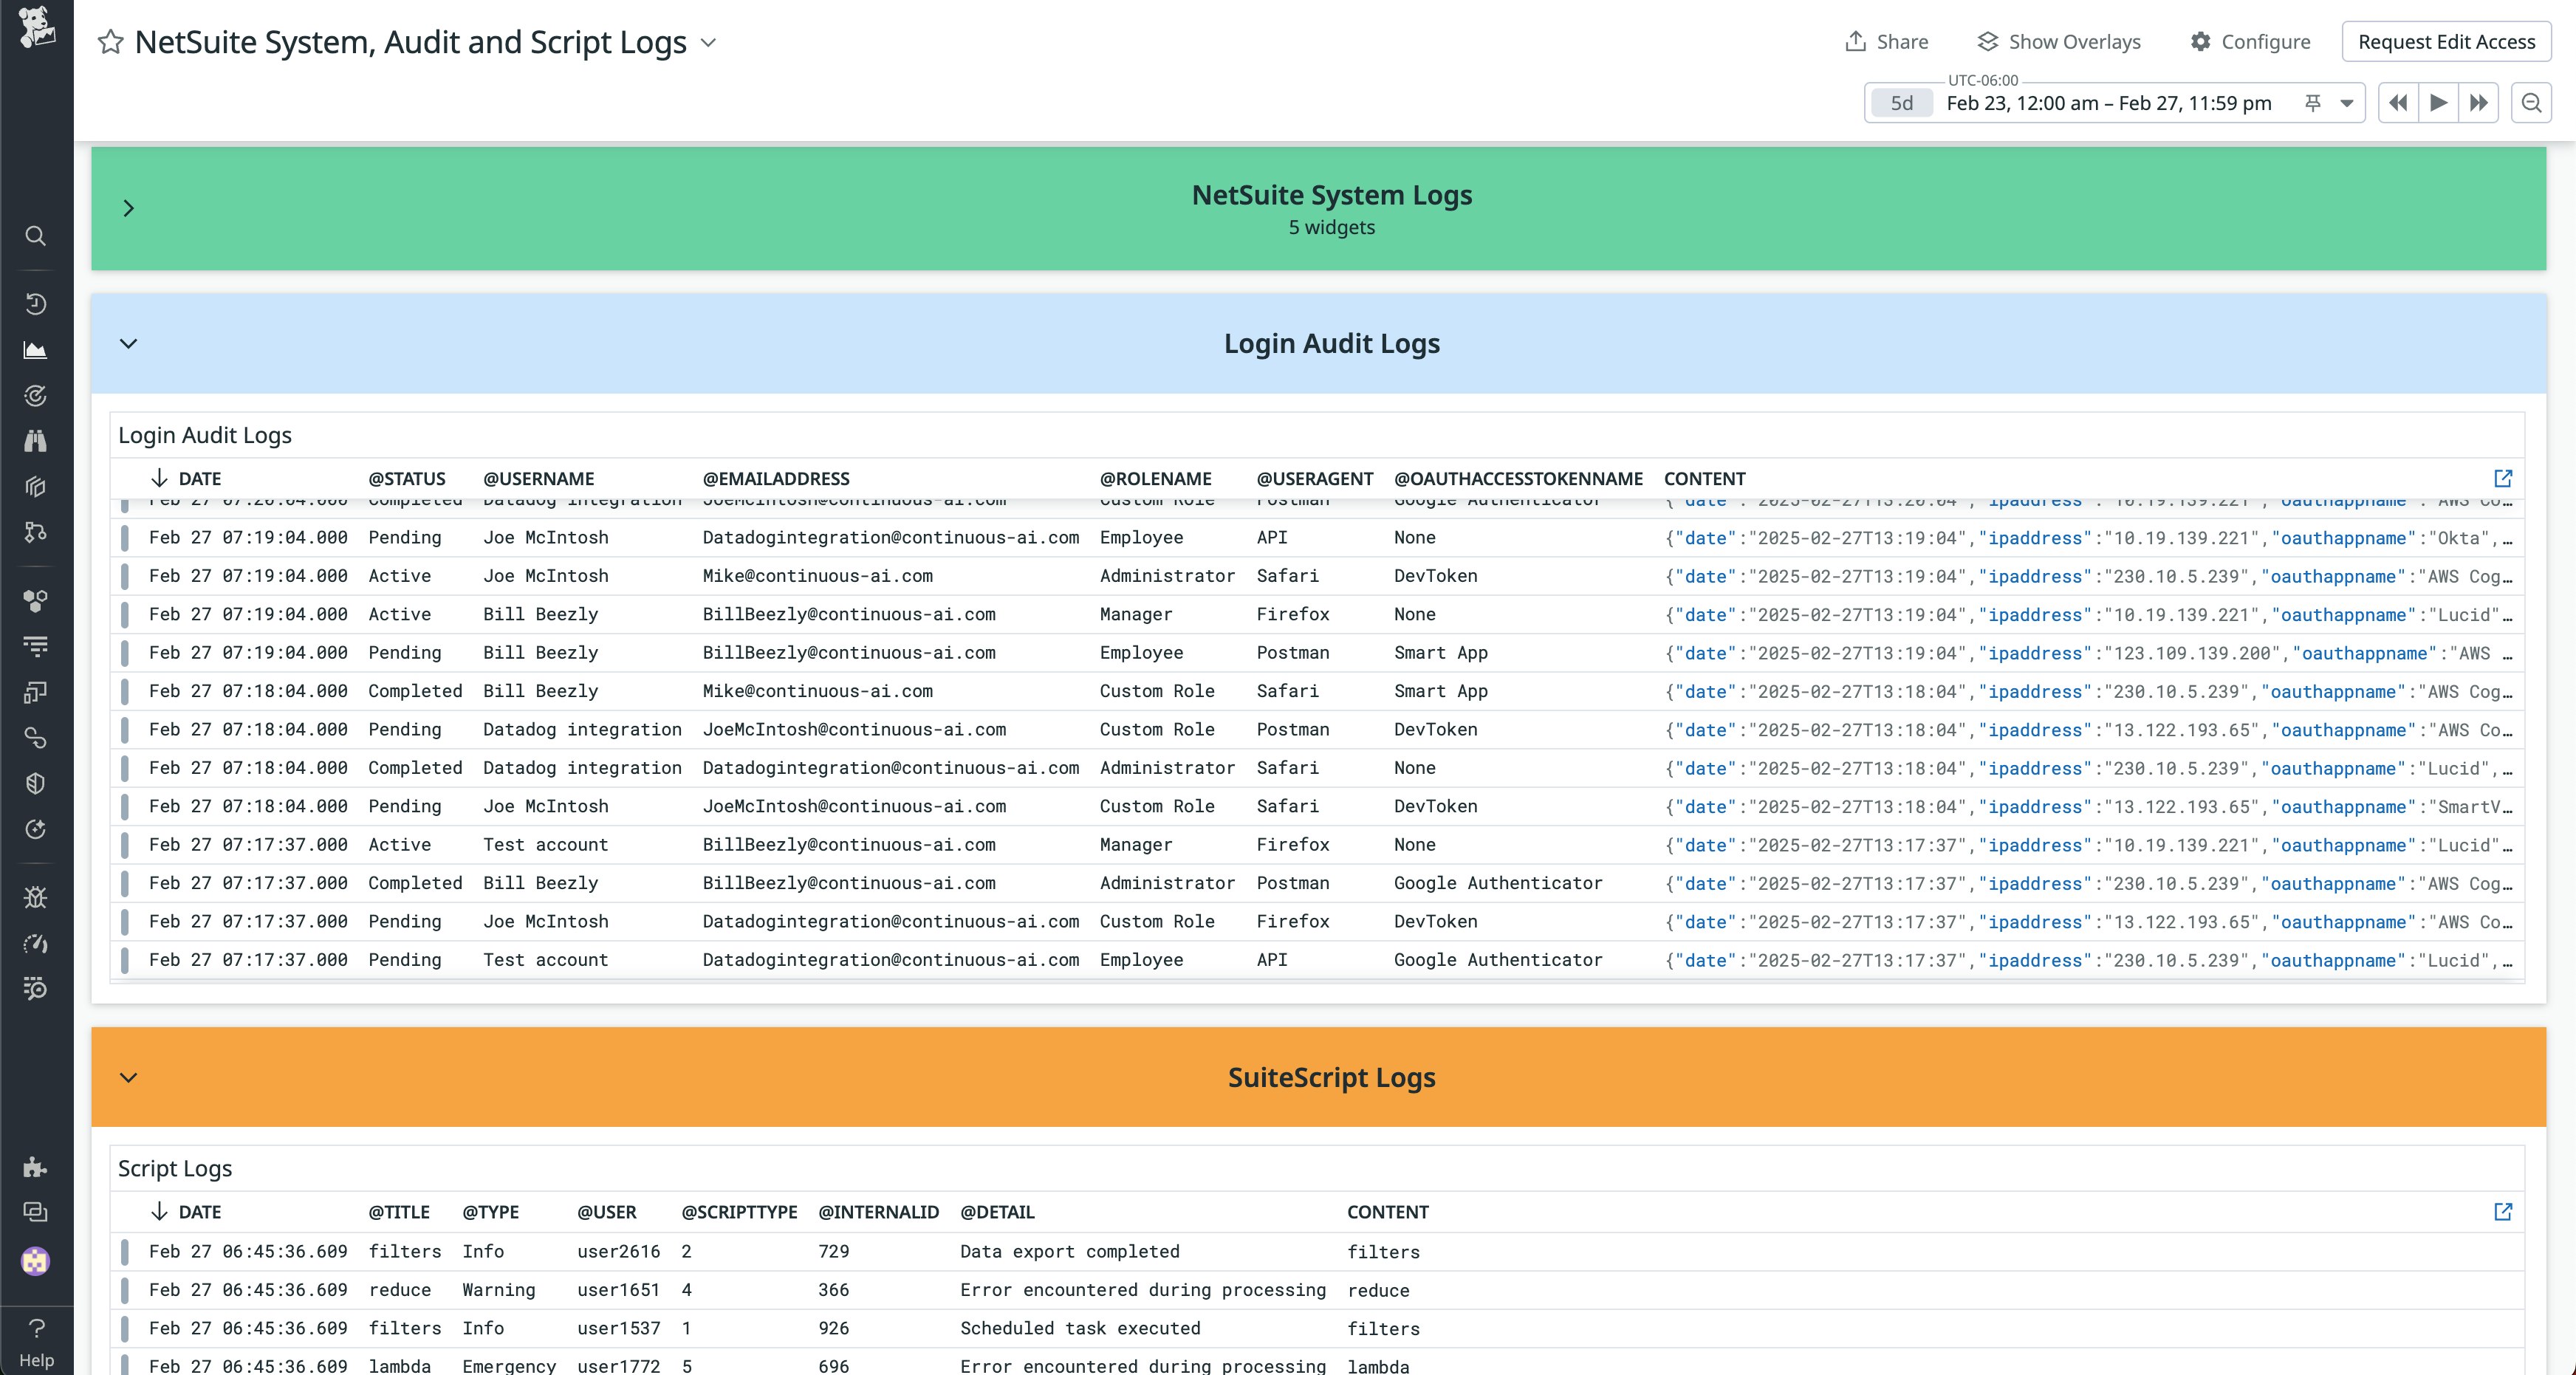
Task: Toggle Show Overlays on the dashboard
Action: click(x=2059, y=41)
